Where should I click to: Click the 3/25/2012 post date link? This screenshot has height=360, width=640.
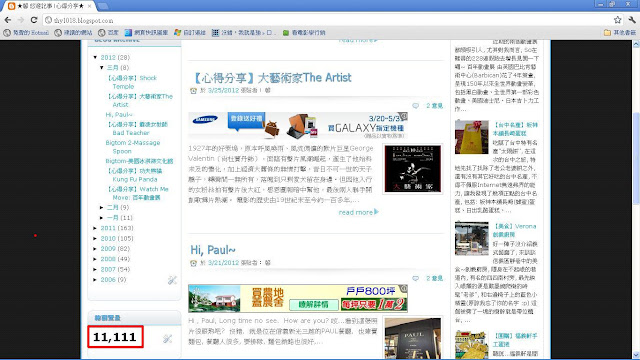tap(223, 90)
